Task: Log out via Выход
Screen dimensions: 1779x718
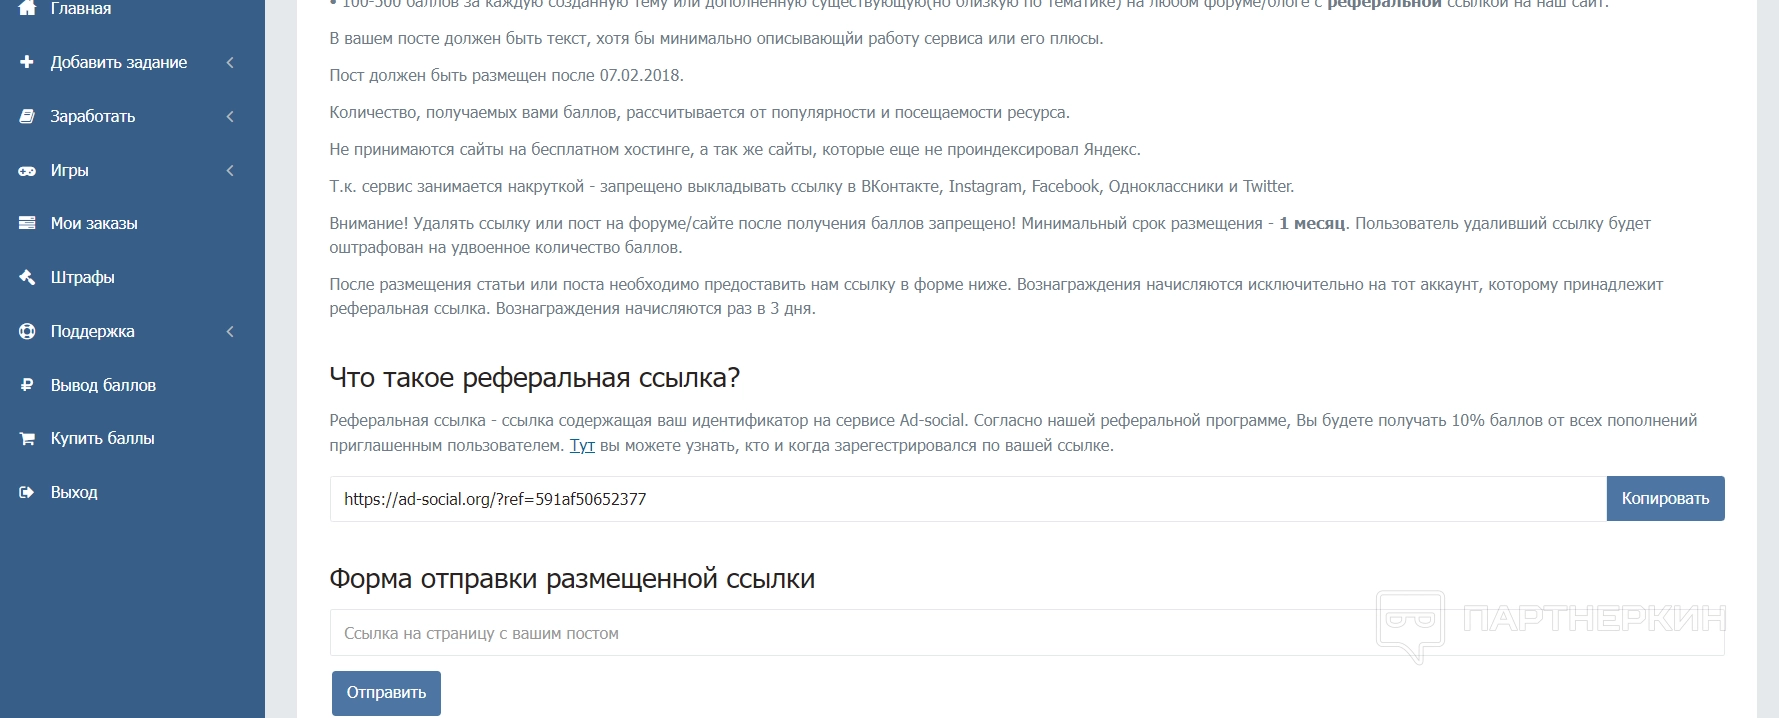Action: pyautogui.click(x=74, y=492)
